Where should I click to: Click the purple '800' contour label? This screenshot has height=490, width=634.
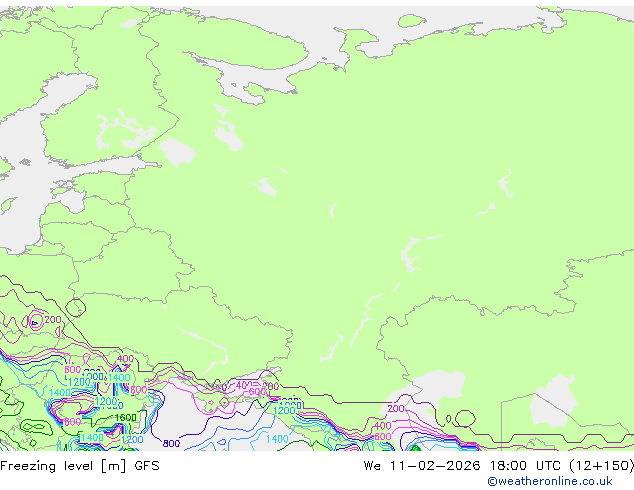[x=171, y=444]
